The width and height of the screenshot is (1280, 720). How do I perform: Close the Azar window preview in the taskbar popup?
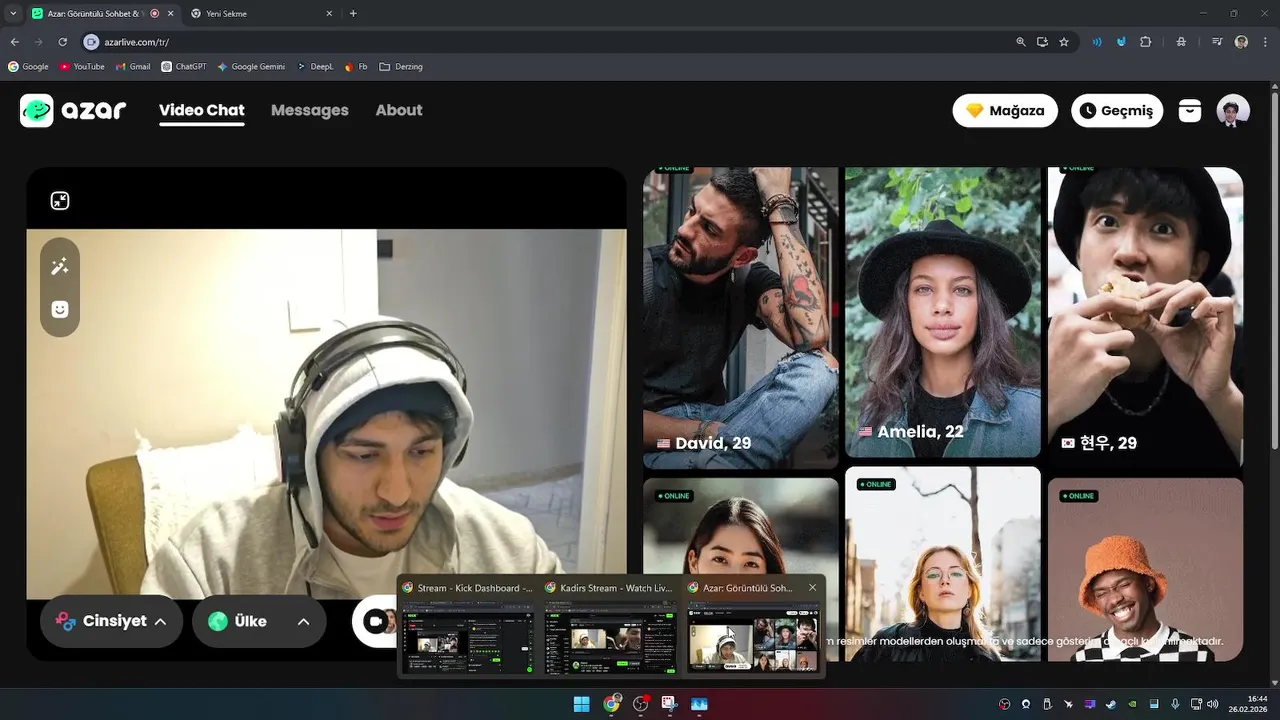[812, 588]
